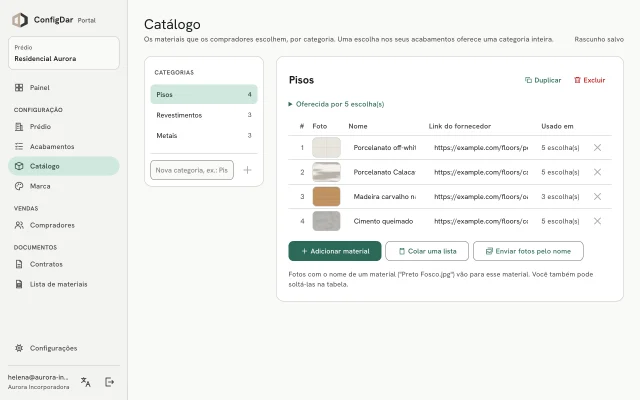Click the logout icon
The width and height of the screenshot is (640, 400).
[109, 382]
